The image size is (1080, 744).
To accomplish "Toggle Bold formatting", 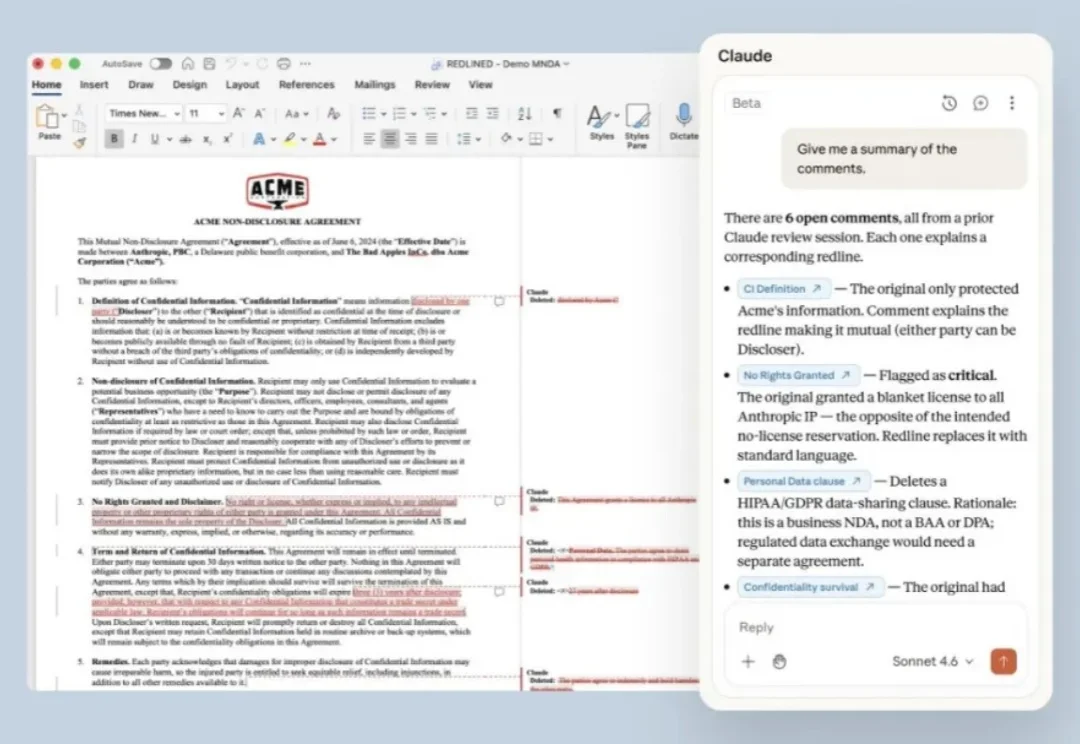I will click(x=114, y=139).
